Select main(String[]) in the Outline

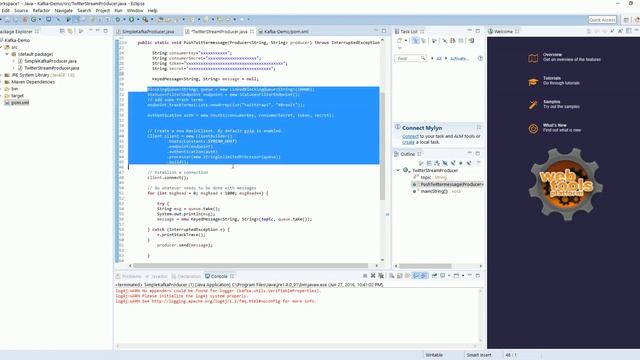pyautogui.click(x=437, y=191)
